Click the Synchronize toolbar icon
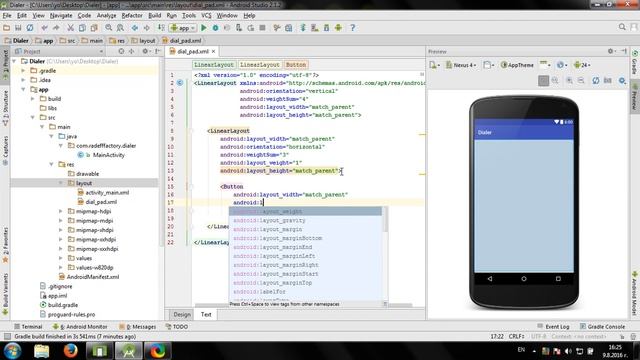The image size is (640, 360). [30, 28]
